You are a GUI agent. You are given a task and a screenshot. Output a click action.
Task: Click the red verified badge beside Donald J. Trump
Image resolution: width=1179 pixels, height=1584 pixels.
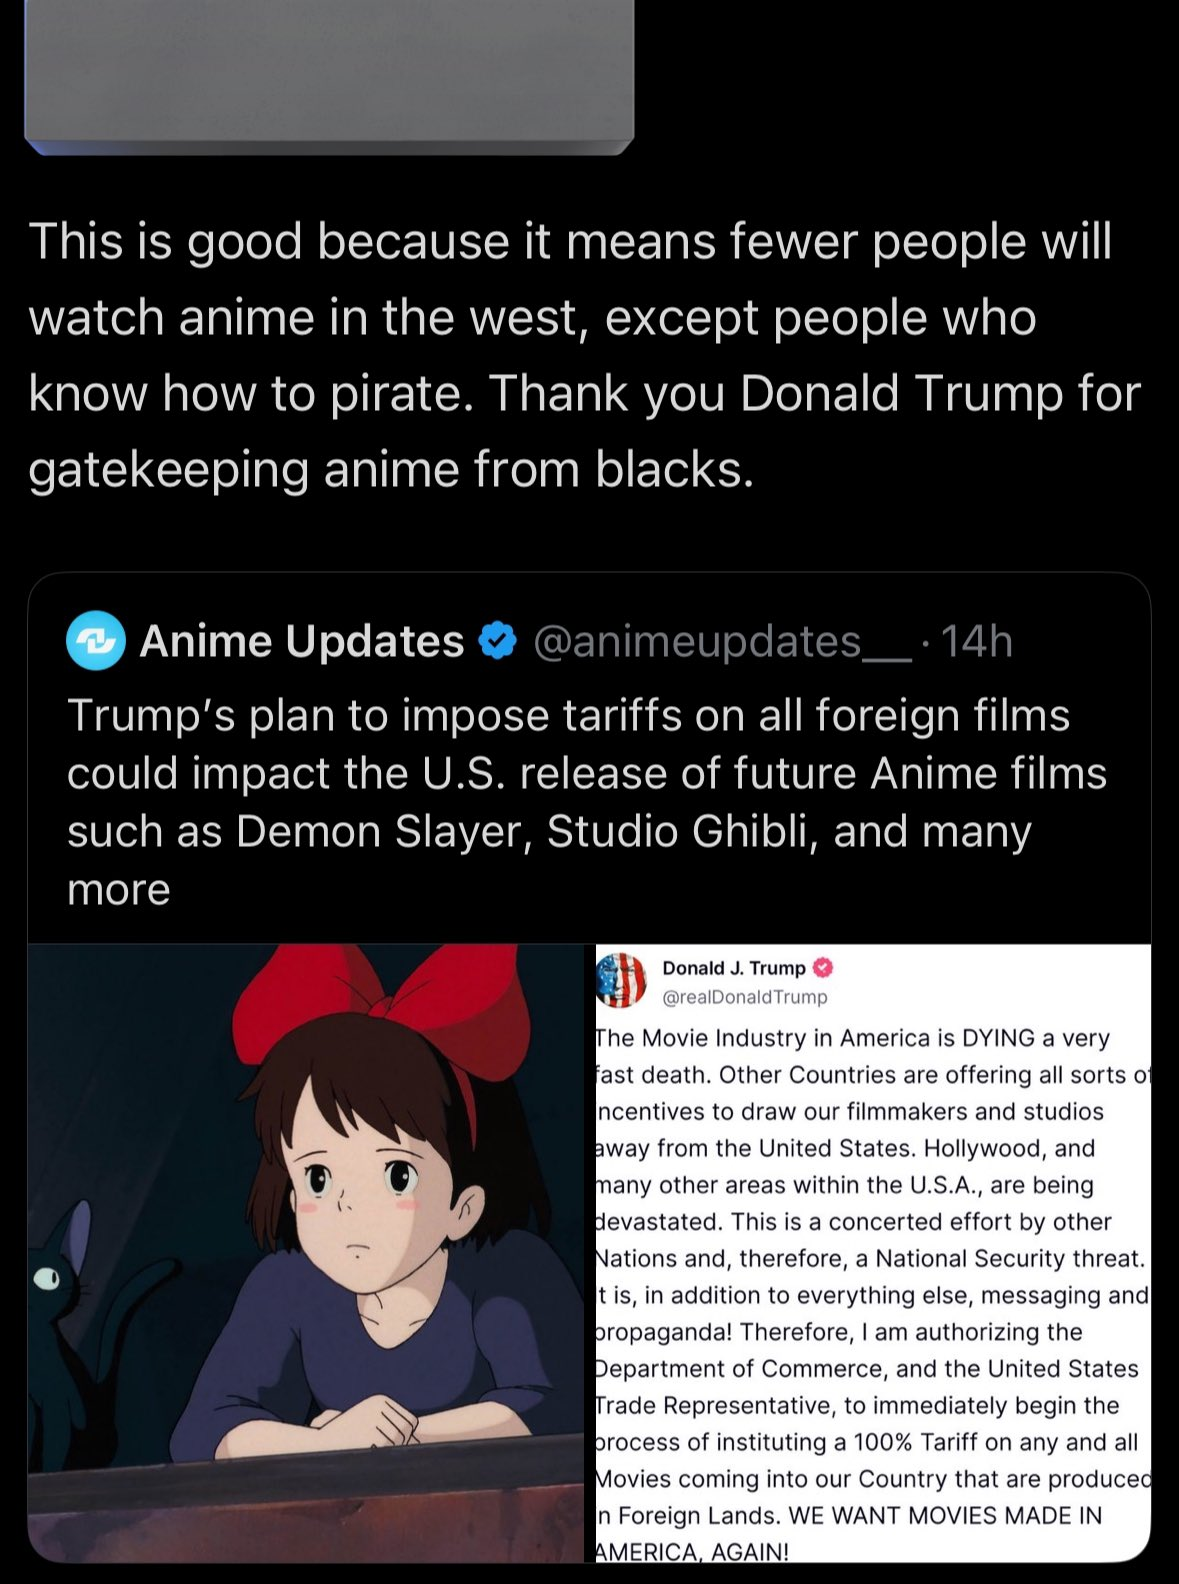[823, 968]
